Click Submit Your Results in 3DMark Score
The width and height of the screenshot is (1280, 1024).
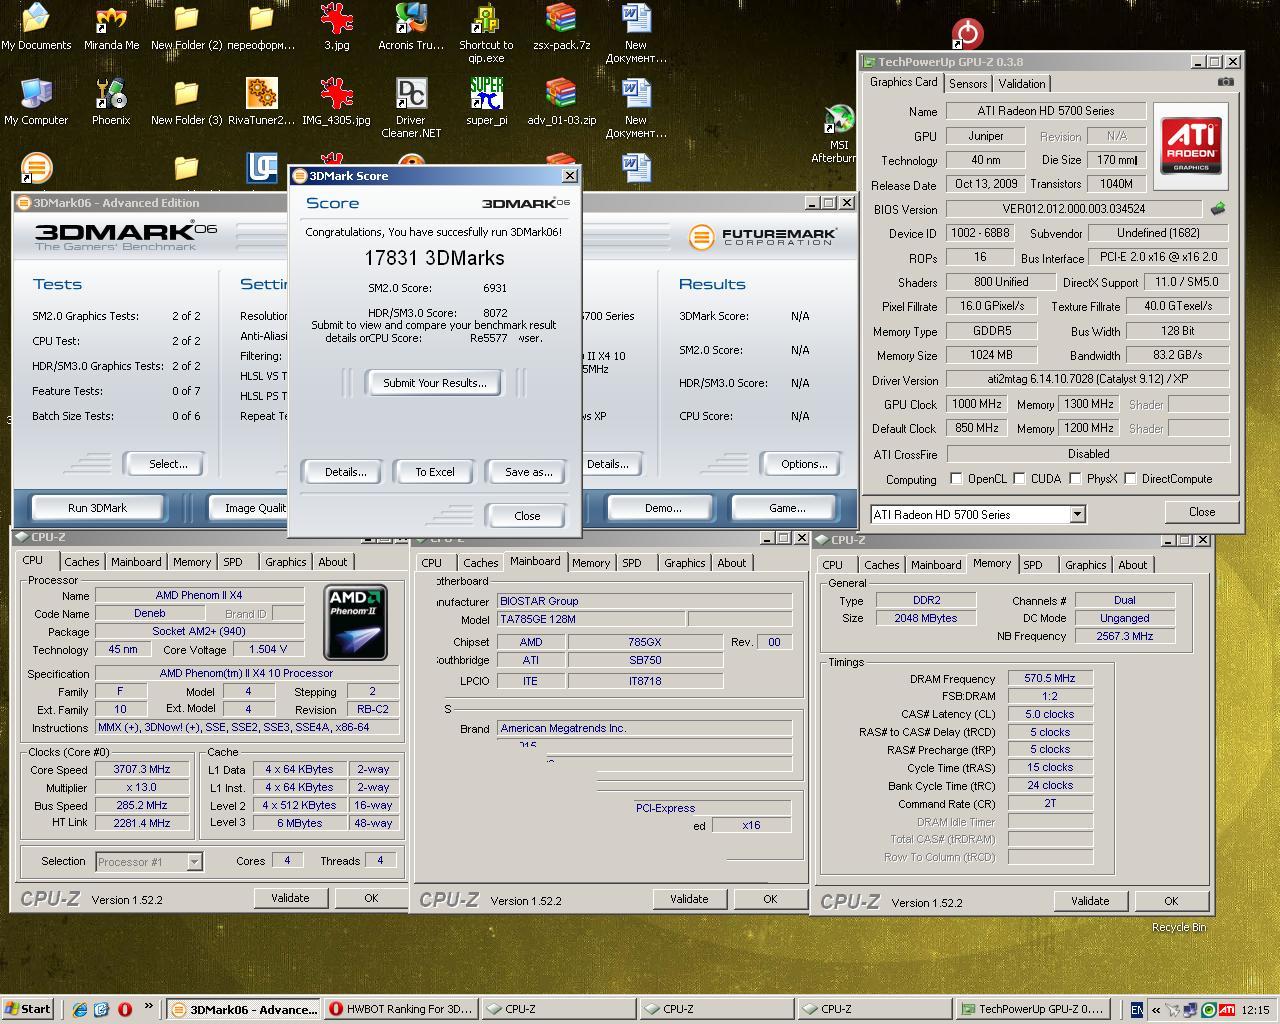click(x=435, y=383)
